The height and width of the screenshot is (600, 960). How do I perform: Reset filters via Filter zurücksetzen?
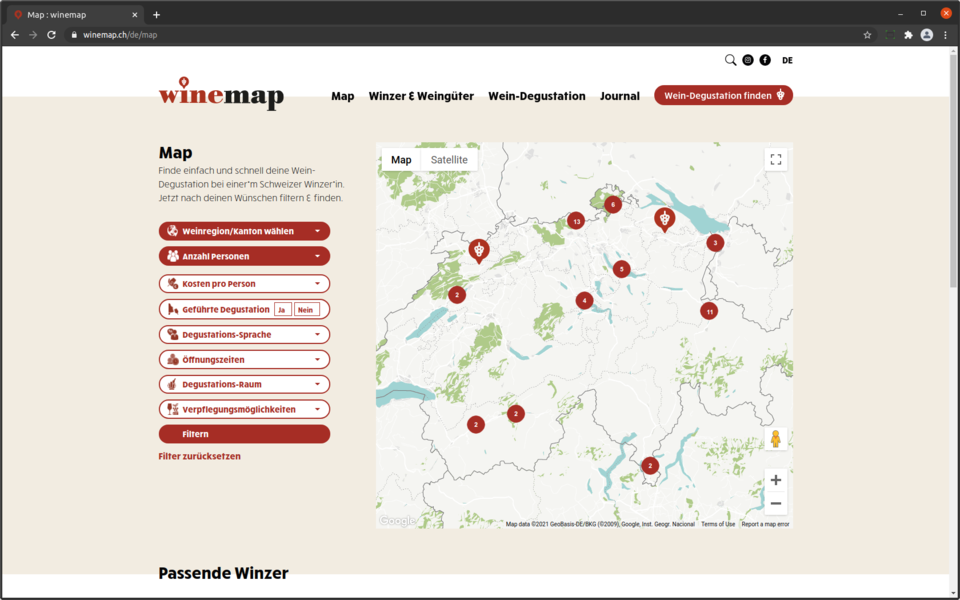click(x=200, y=456)
